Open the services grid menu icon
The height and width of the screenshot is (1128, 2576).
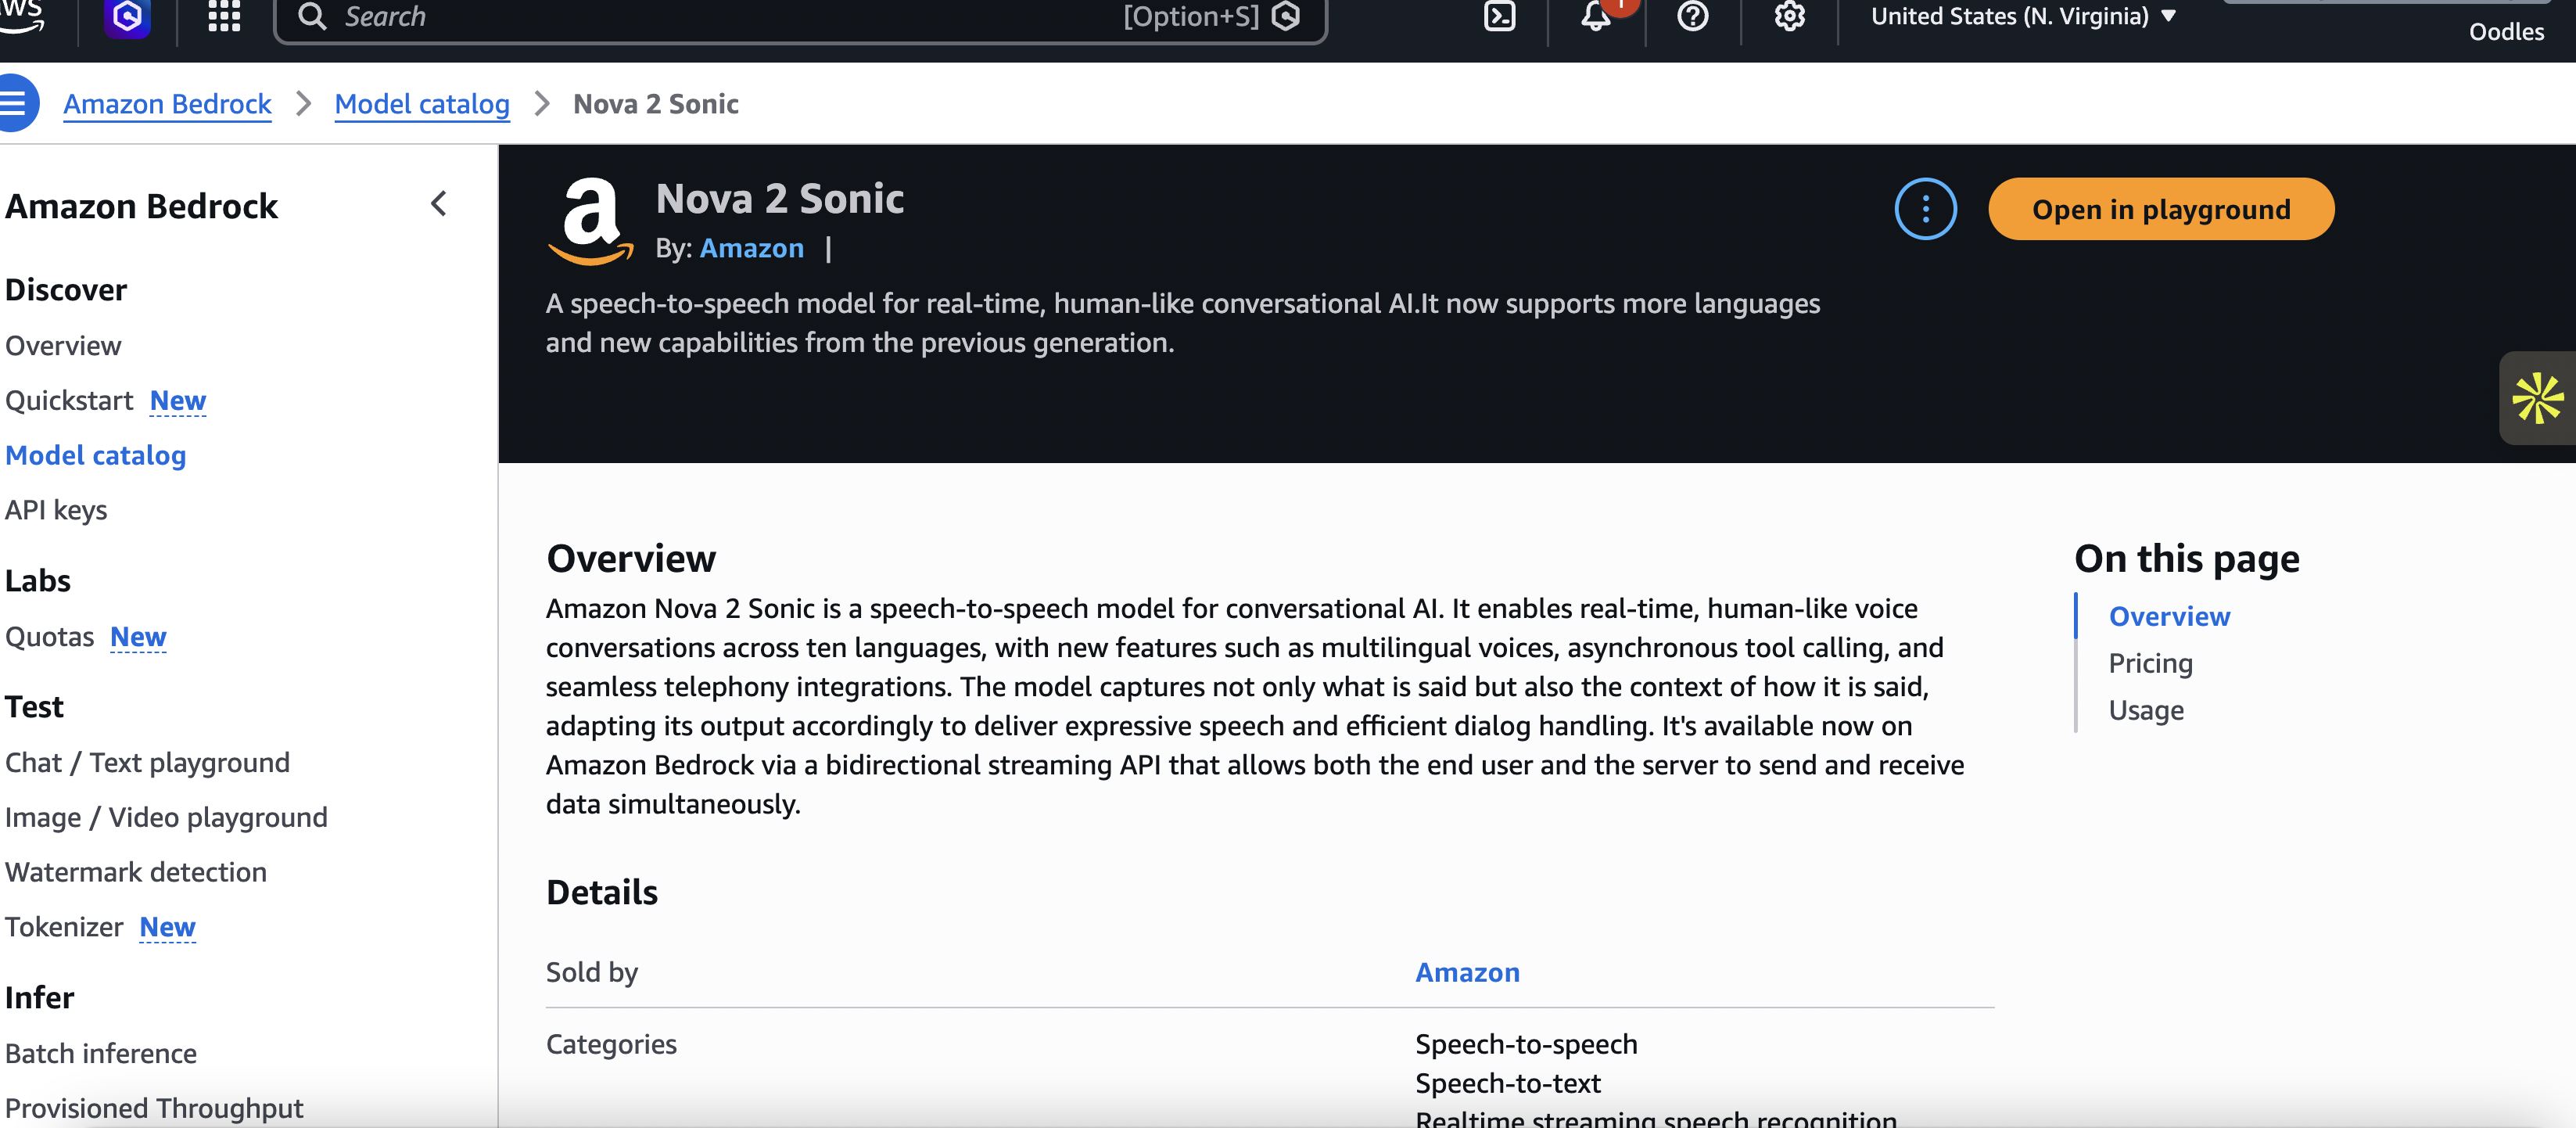[224, 16]
